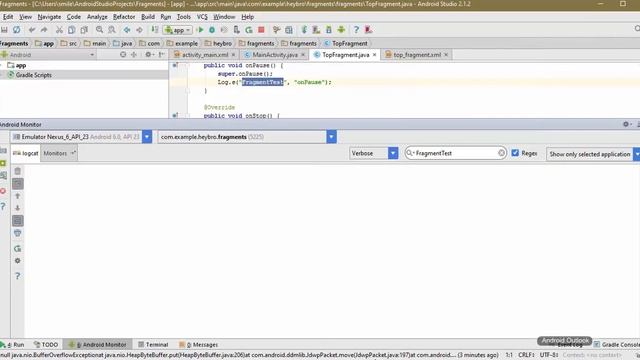The height and width of the screenshot is (360, 640).
Task: Toggle soft wraps icon in logcat
Action: (x=18, y=221)
